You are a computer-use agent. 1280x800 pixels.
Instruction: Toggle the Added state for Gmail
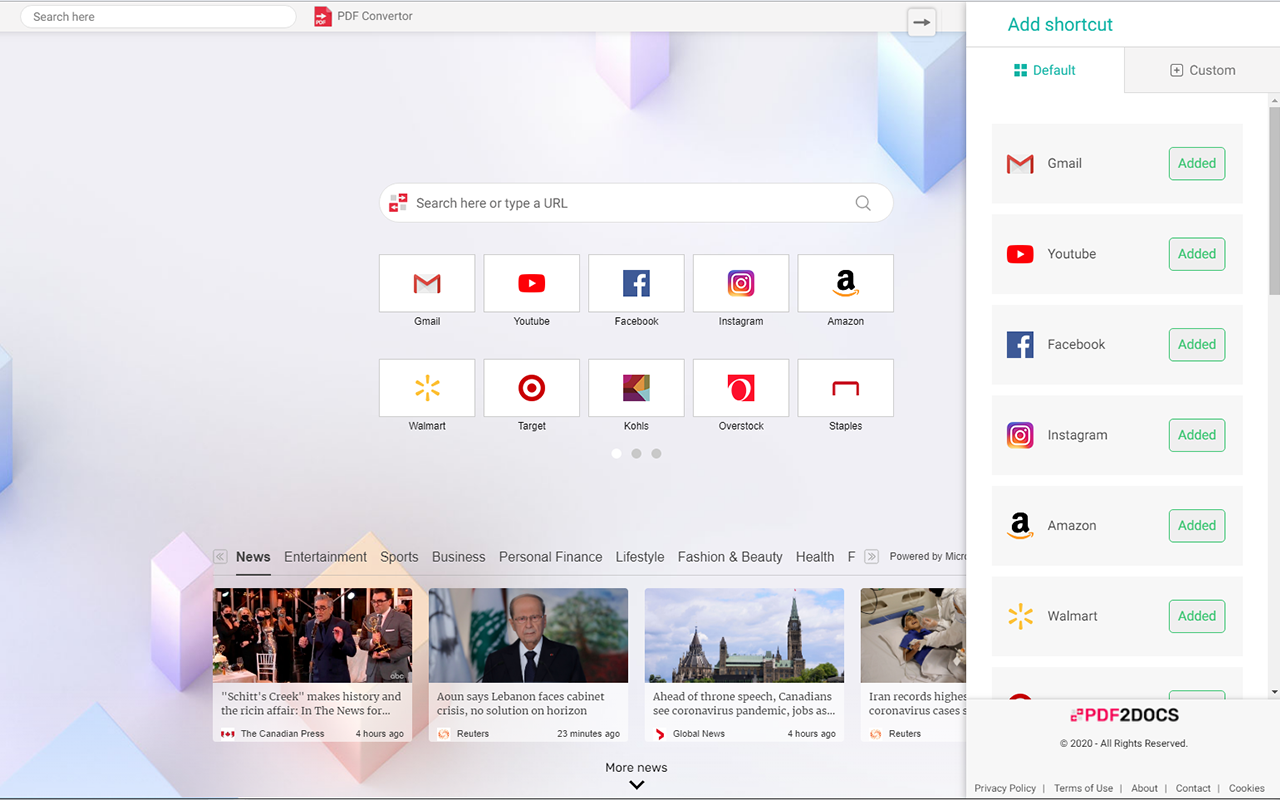pyautogui.click(x=1196, y=163)
